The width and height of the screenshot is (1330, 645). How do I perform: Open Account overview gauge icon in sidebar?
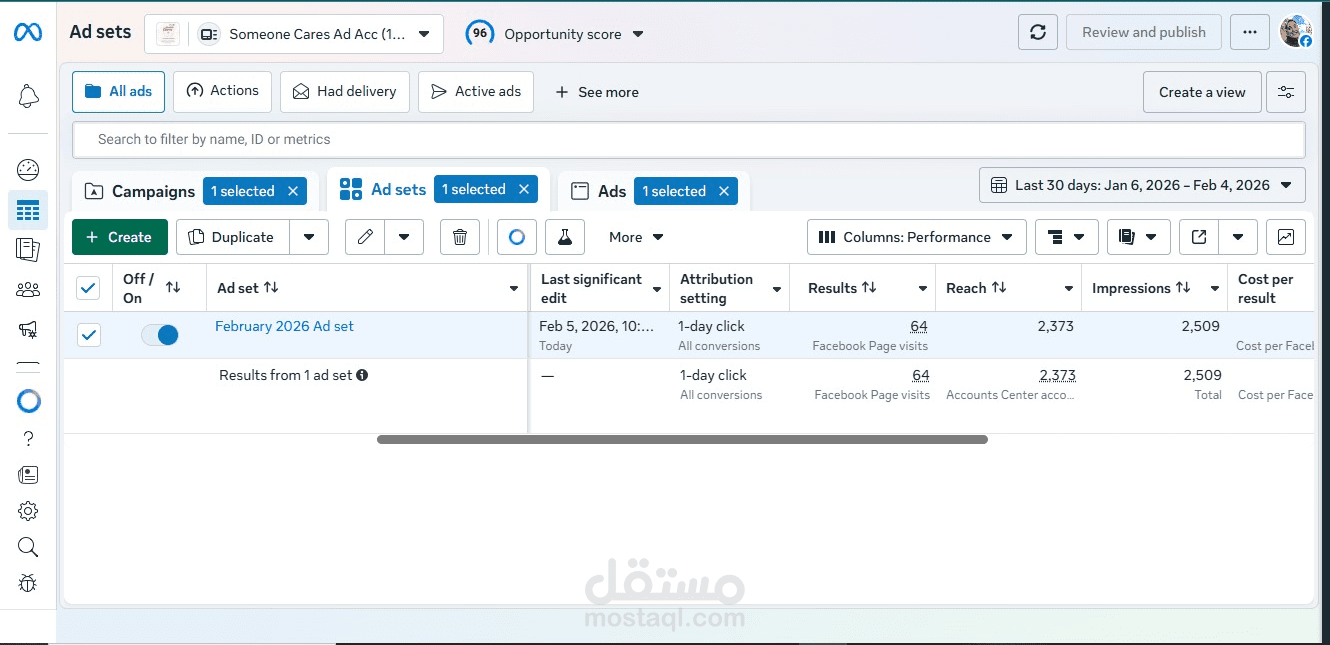click(28, 169)
